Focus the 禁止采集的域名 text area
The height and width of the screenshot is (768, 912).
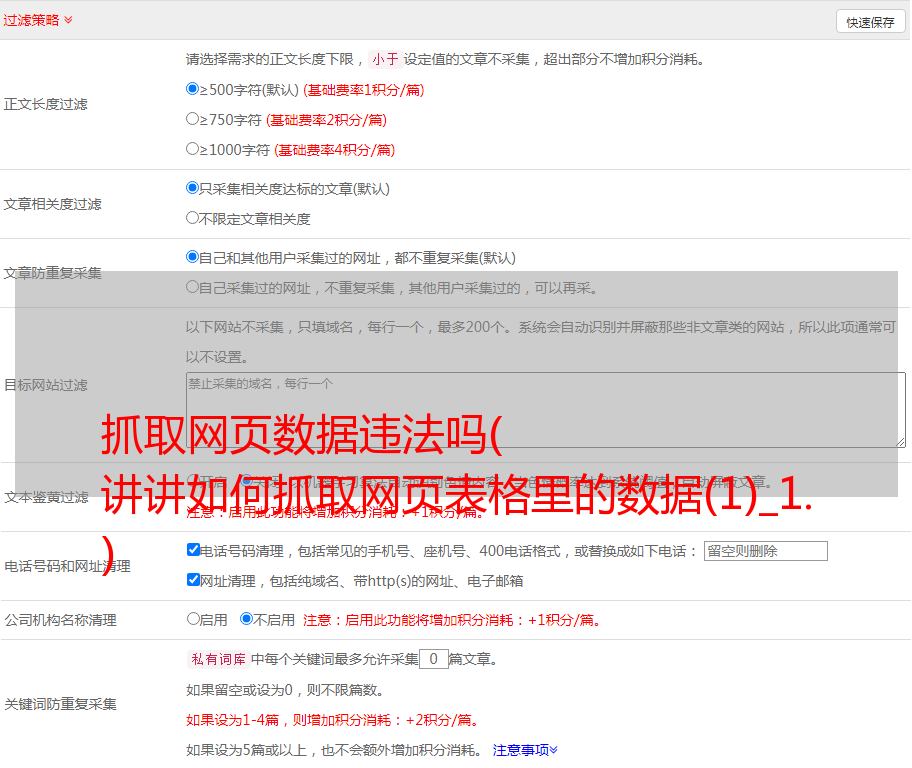pyautogui.click(x=545, y=410)
